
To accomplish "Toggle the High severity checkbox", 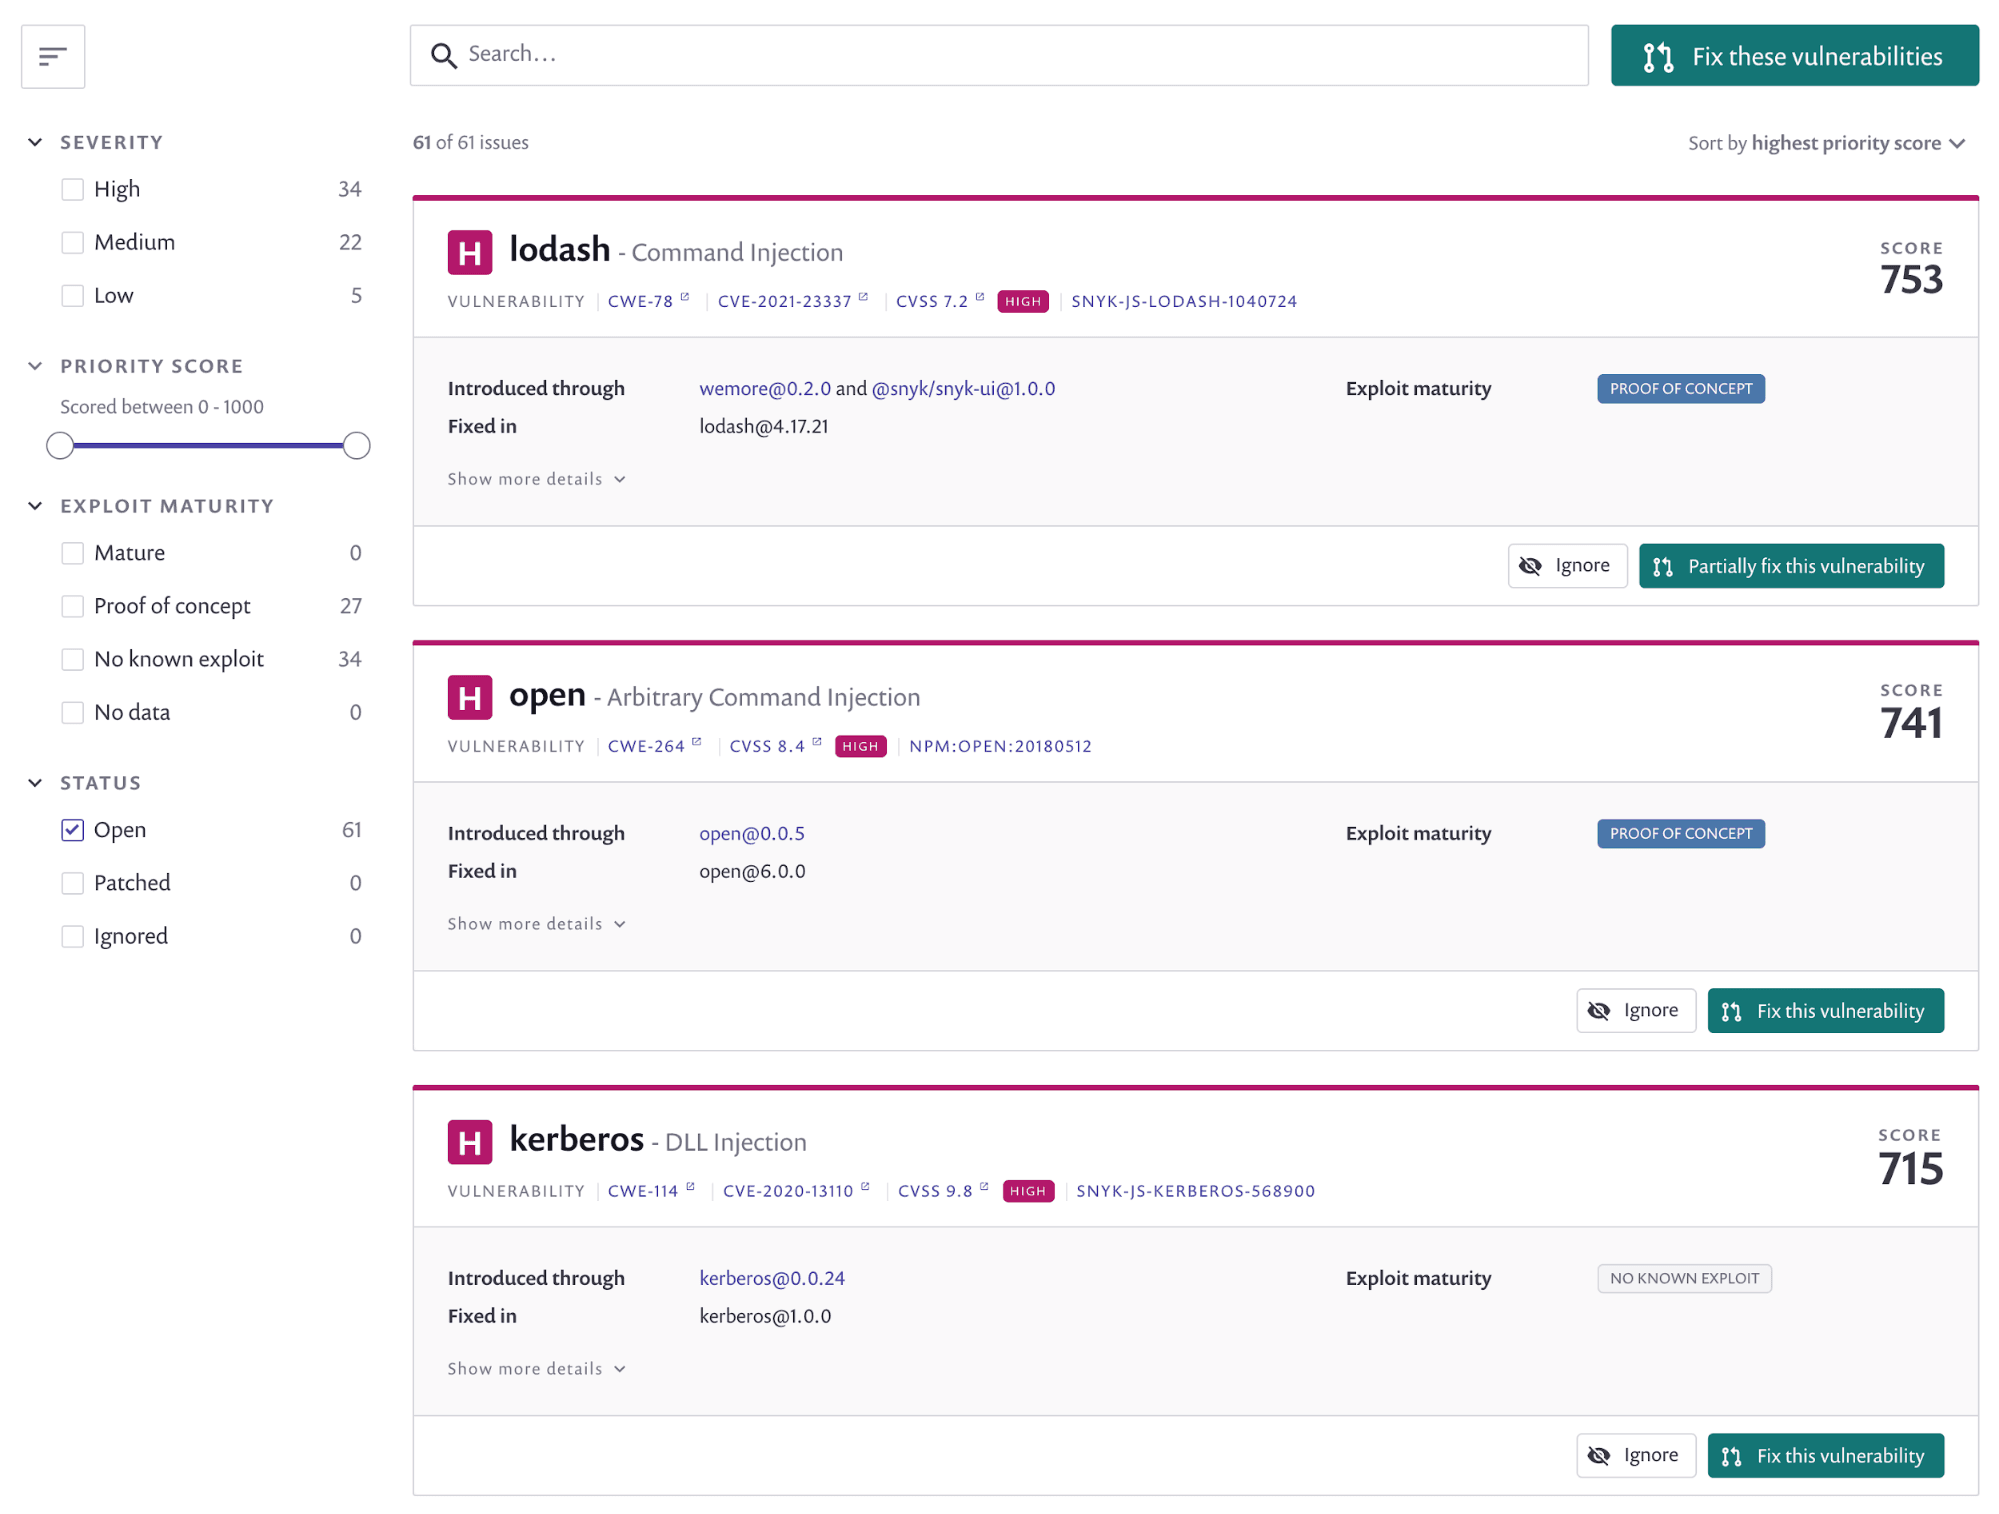I will tap(73, 189).
